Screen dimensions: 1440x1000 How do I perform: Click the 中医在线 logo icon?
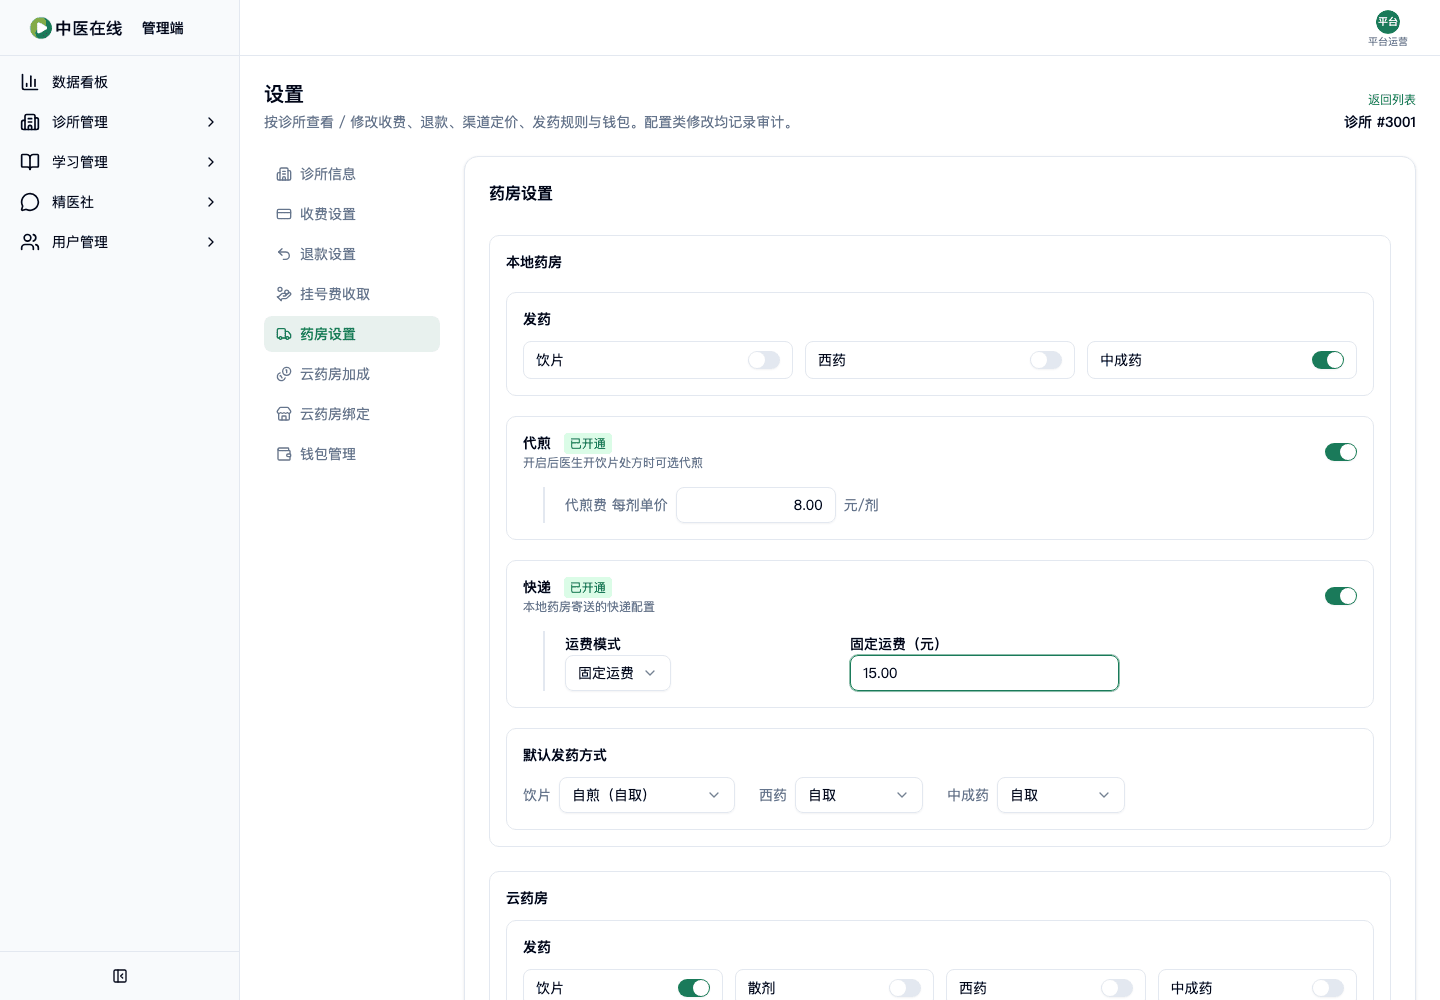tap(40, 28)
